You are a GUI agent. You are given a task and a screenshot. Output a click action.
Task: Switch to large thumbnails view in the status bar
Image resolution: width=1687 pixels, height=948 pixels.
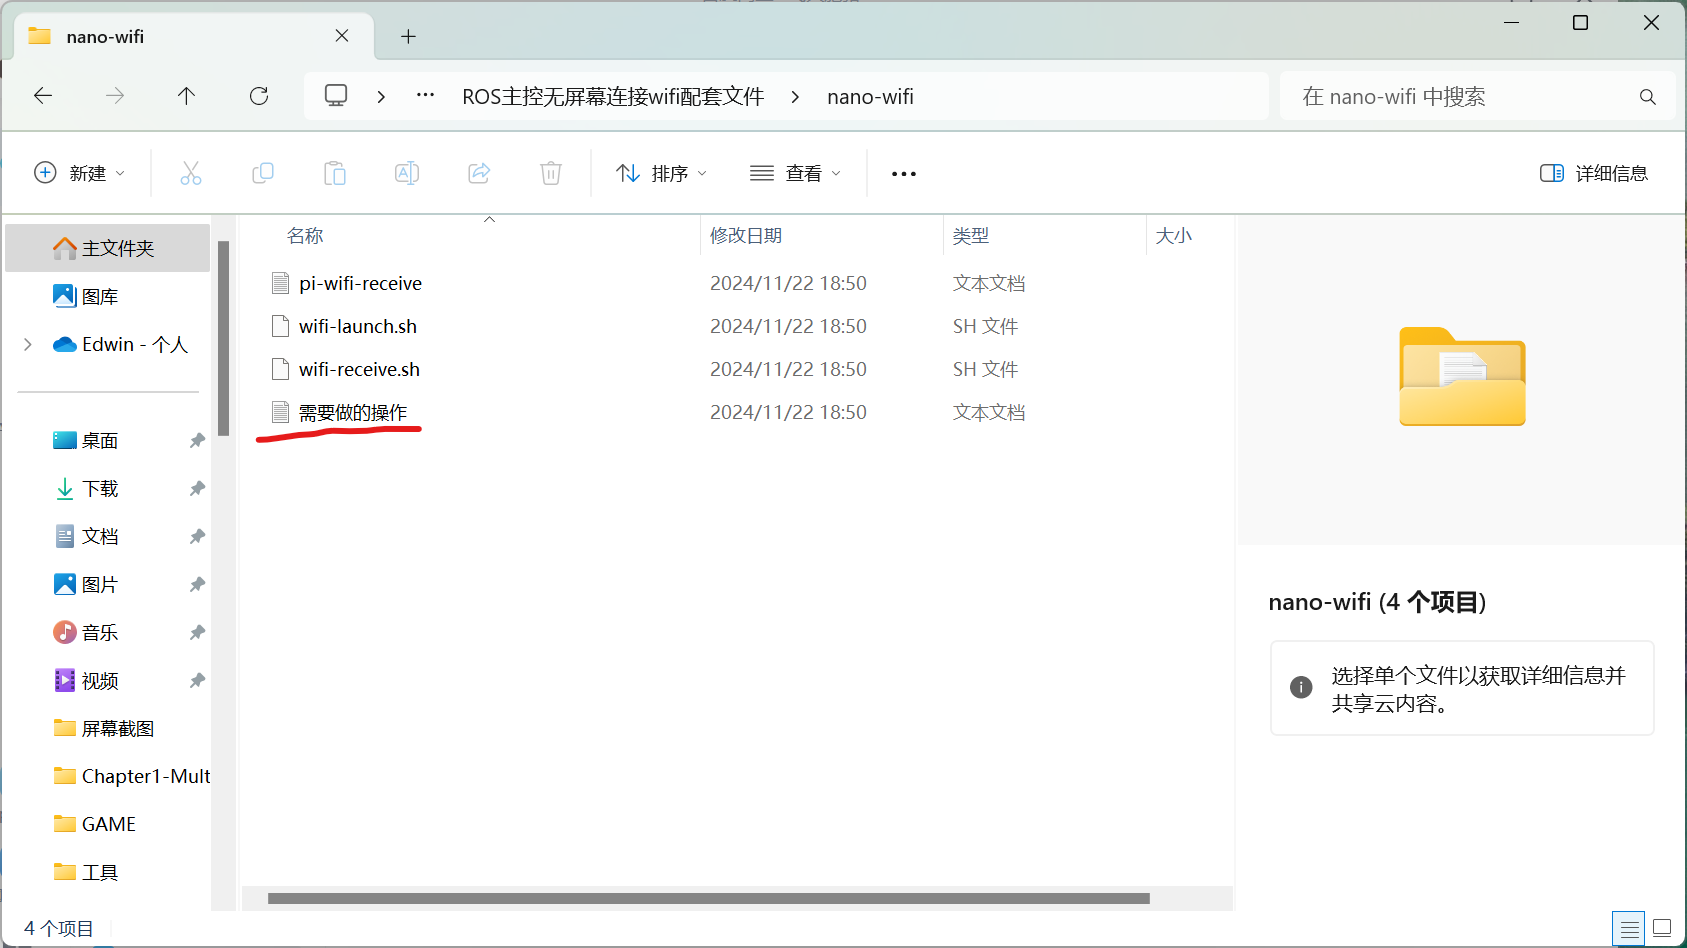[1662, 928]
